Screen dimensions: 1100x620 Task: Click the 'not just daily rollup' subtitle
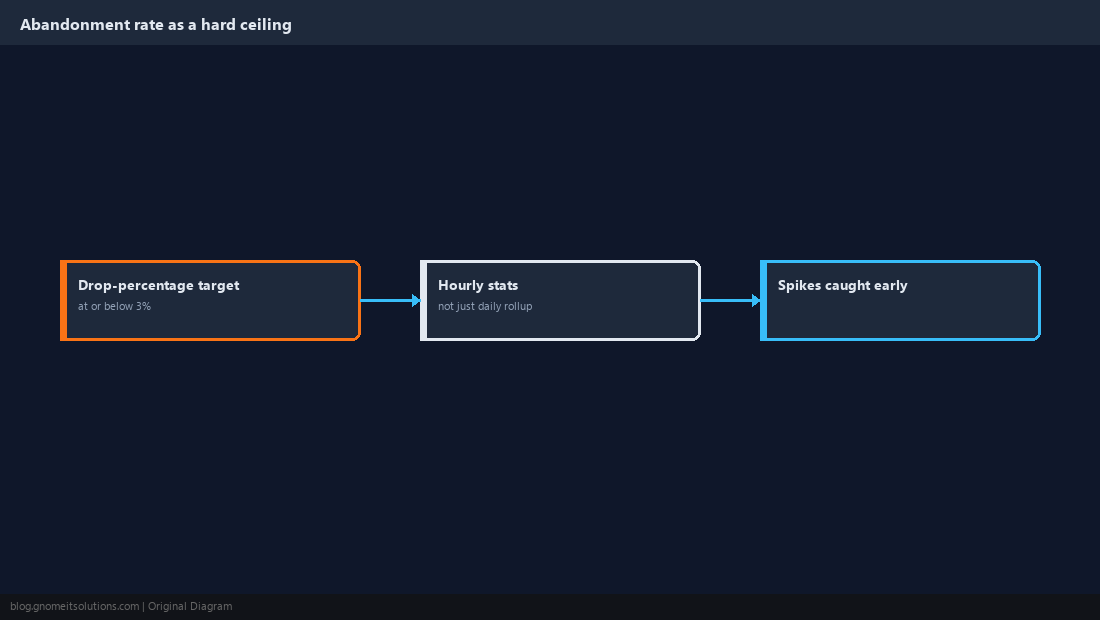tap(485, 306)
